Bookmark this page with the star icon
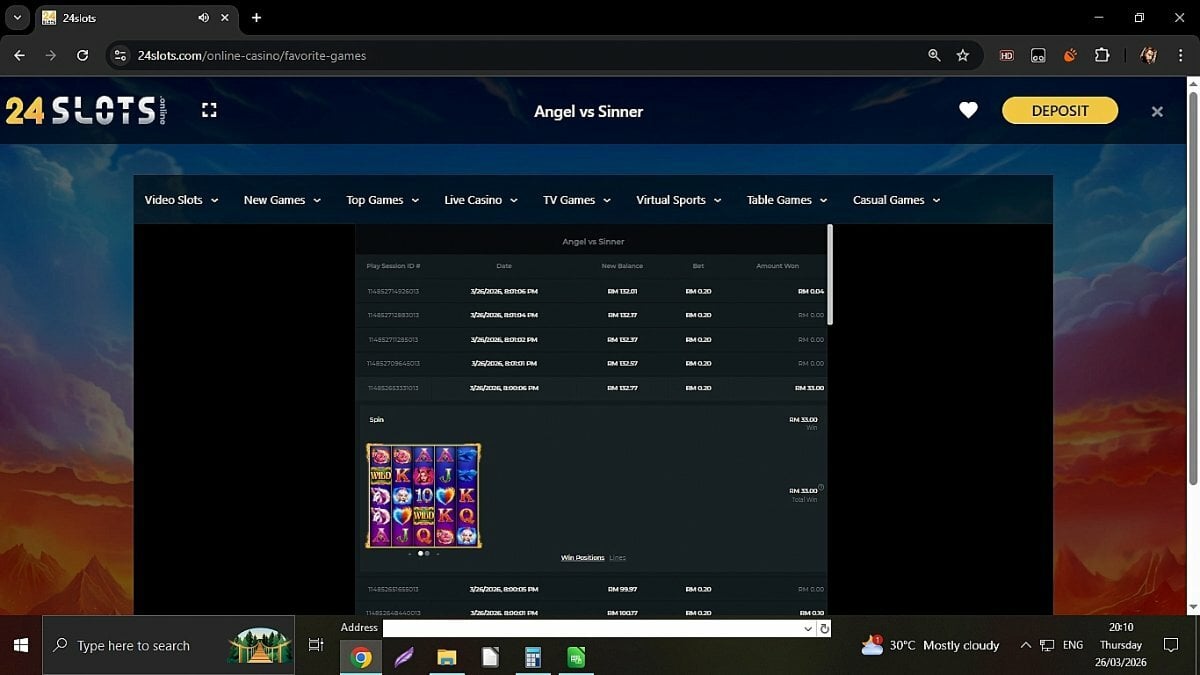 point(963,56)
